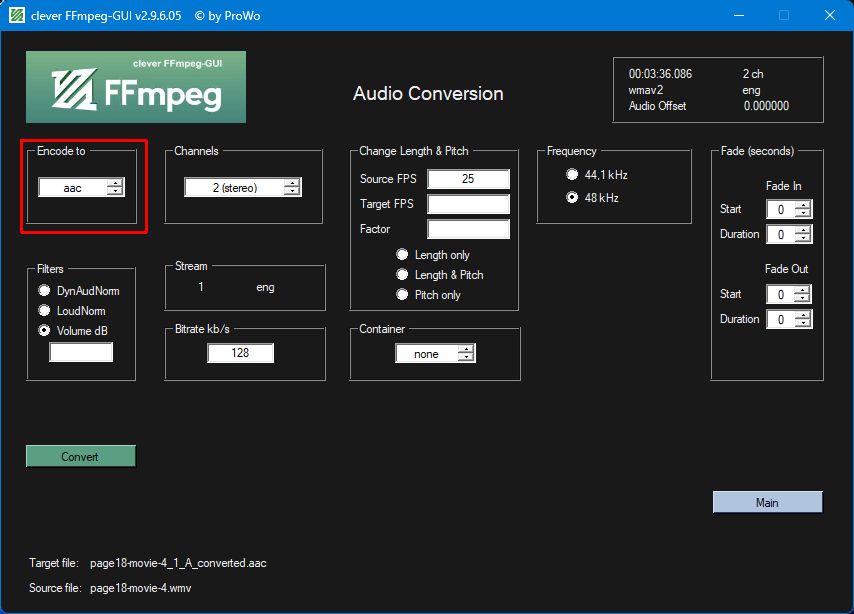This screenshot has width=854, height=614.
Task: Click the FFmpeg logo banner
Action: 136,87
